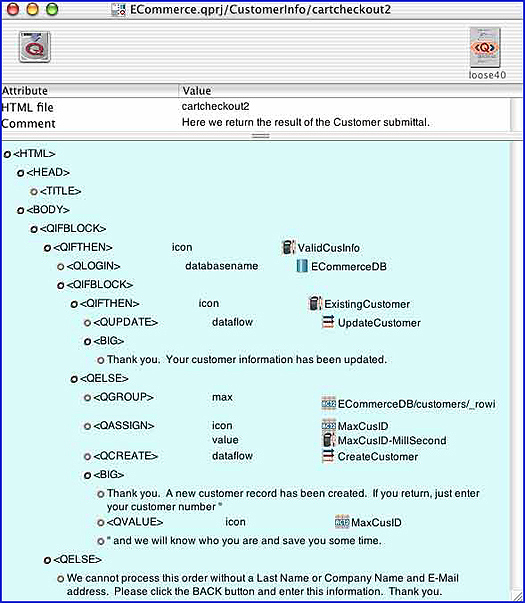The width and height of the screenshot is (525, 603).
Task: Select the ExistingCustomer expression icon
Action: [x=315, y=303]
